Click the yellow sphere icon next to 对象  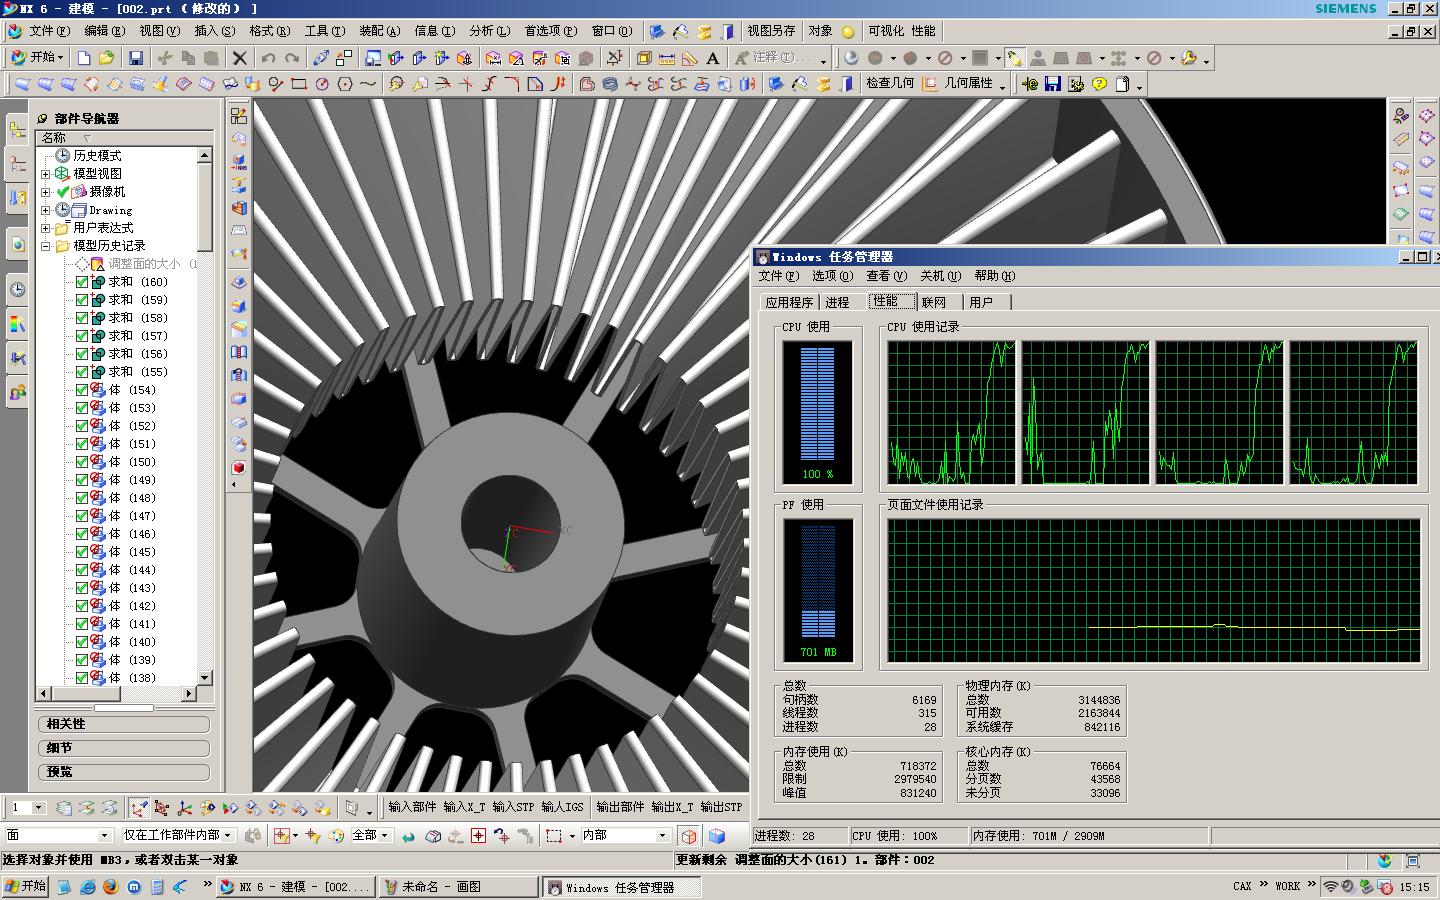click(x=848, y=32)
